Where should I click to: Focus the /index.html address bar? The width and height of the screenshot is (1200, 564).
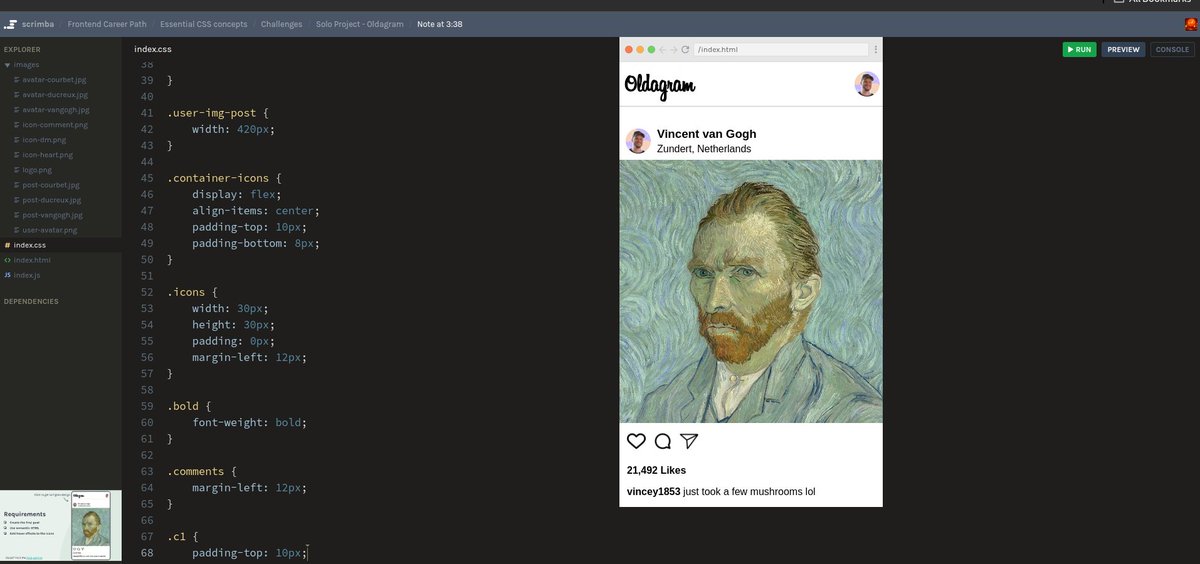pos(781,49)
